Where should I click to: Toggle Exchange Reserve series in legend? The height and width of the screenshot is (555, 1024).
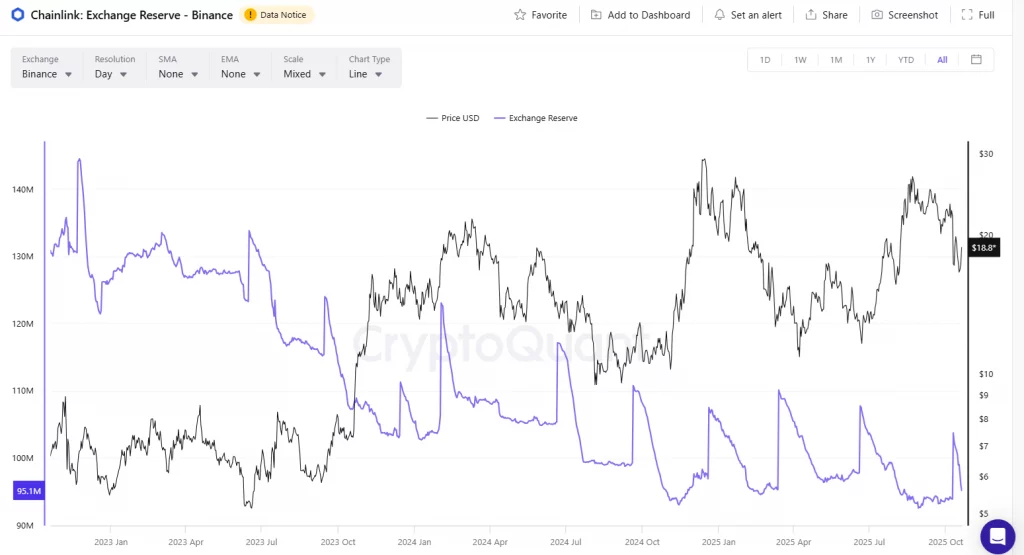pyautogui.click(x=536, y=118)
